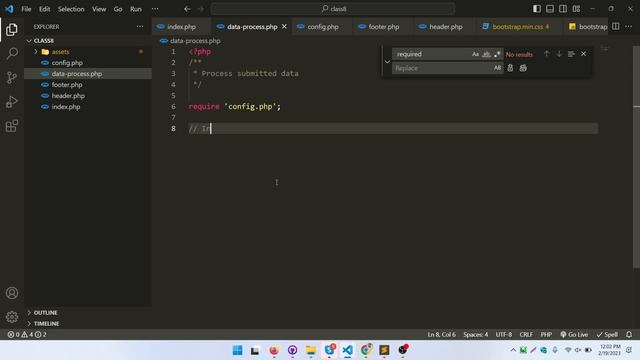640x360 pixels.
Task: Click the overflow menu ellipsis after Run
Action: (155, 9)
